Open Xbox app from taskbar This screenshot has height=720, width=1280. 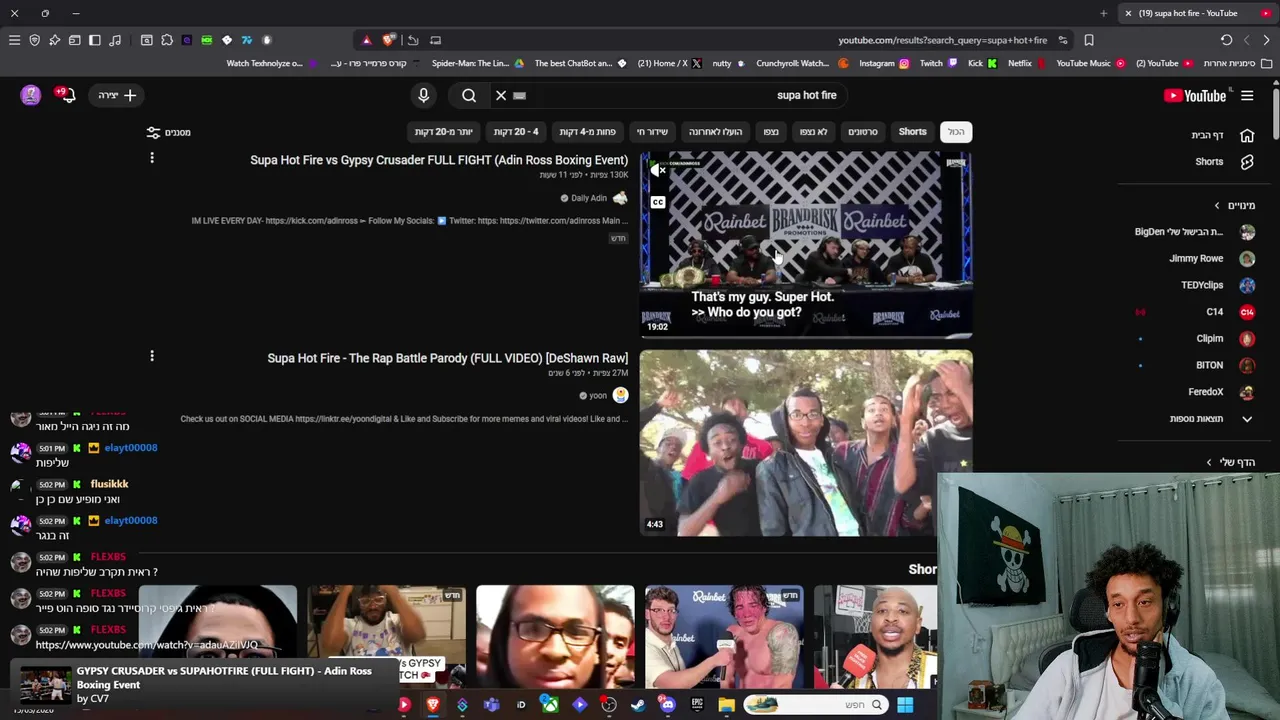tap(550, 705)
